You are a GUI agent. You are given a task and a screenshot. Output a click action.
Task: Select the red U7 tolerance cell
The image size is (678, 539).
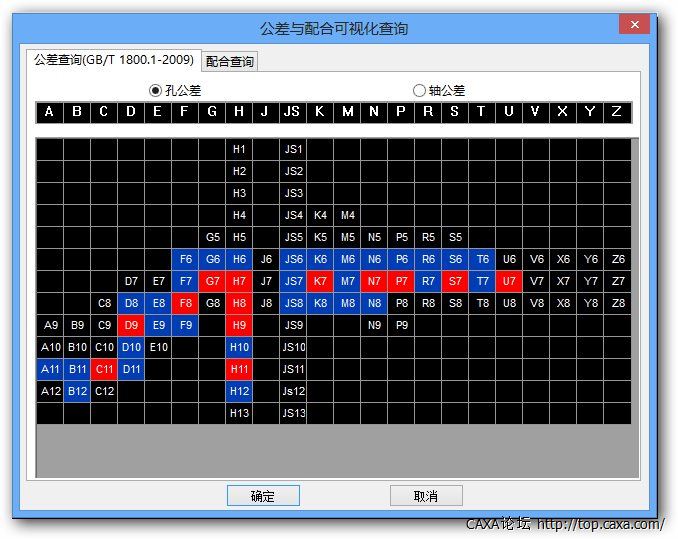[x=509, y=281]
